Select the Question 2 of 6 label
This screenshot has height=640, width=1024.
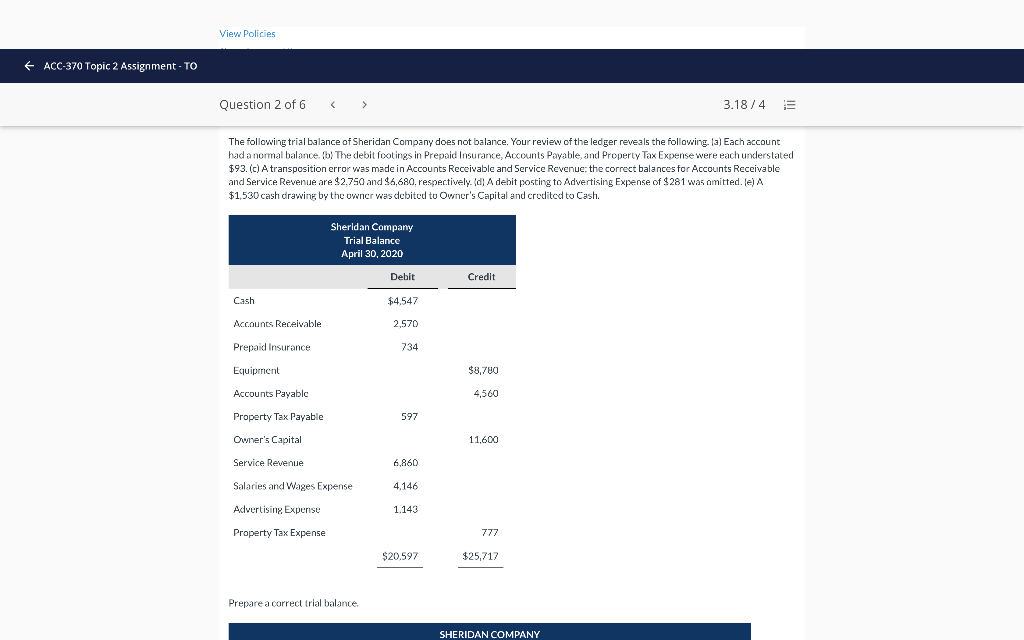pyautogui.click(x=263, y=104)
